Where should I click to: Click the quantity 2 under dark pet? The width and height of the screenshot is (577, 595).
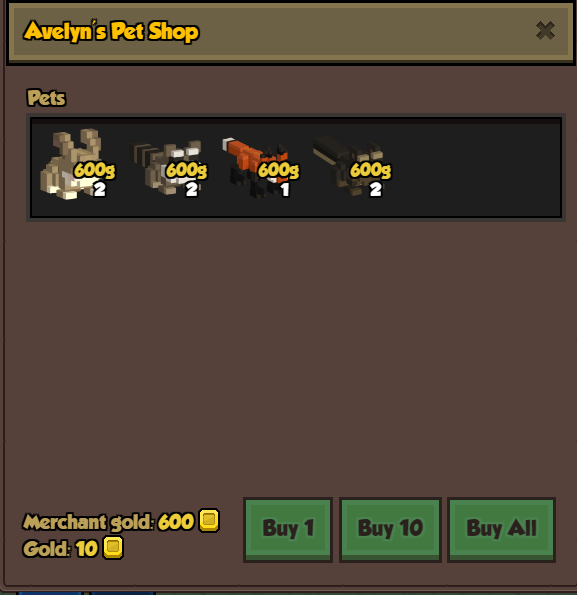[376, 189]
